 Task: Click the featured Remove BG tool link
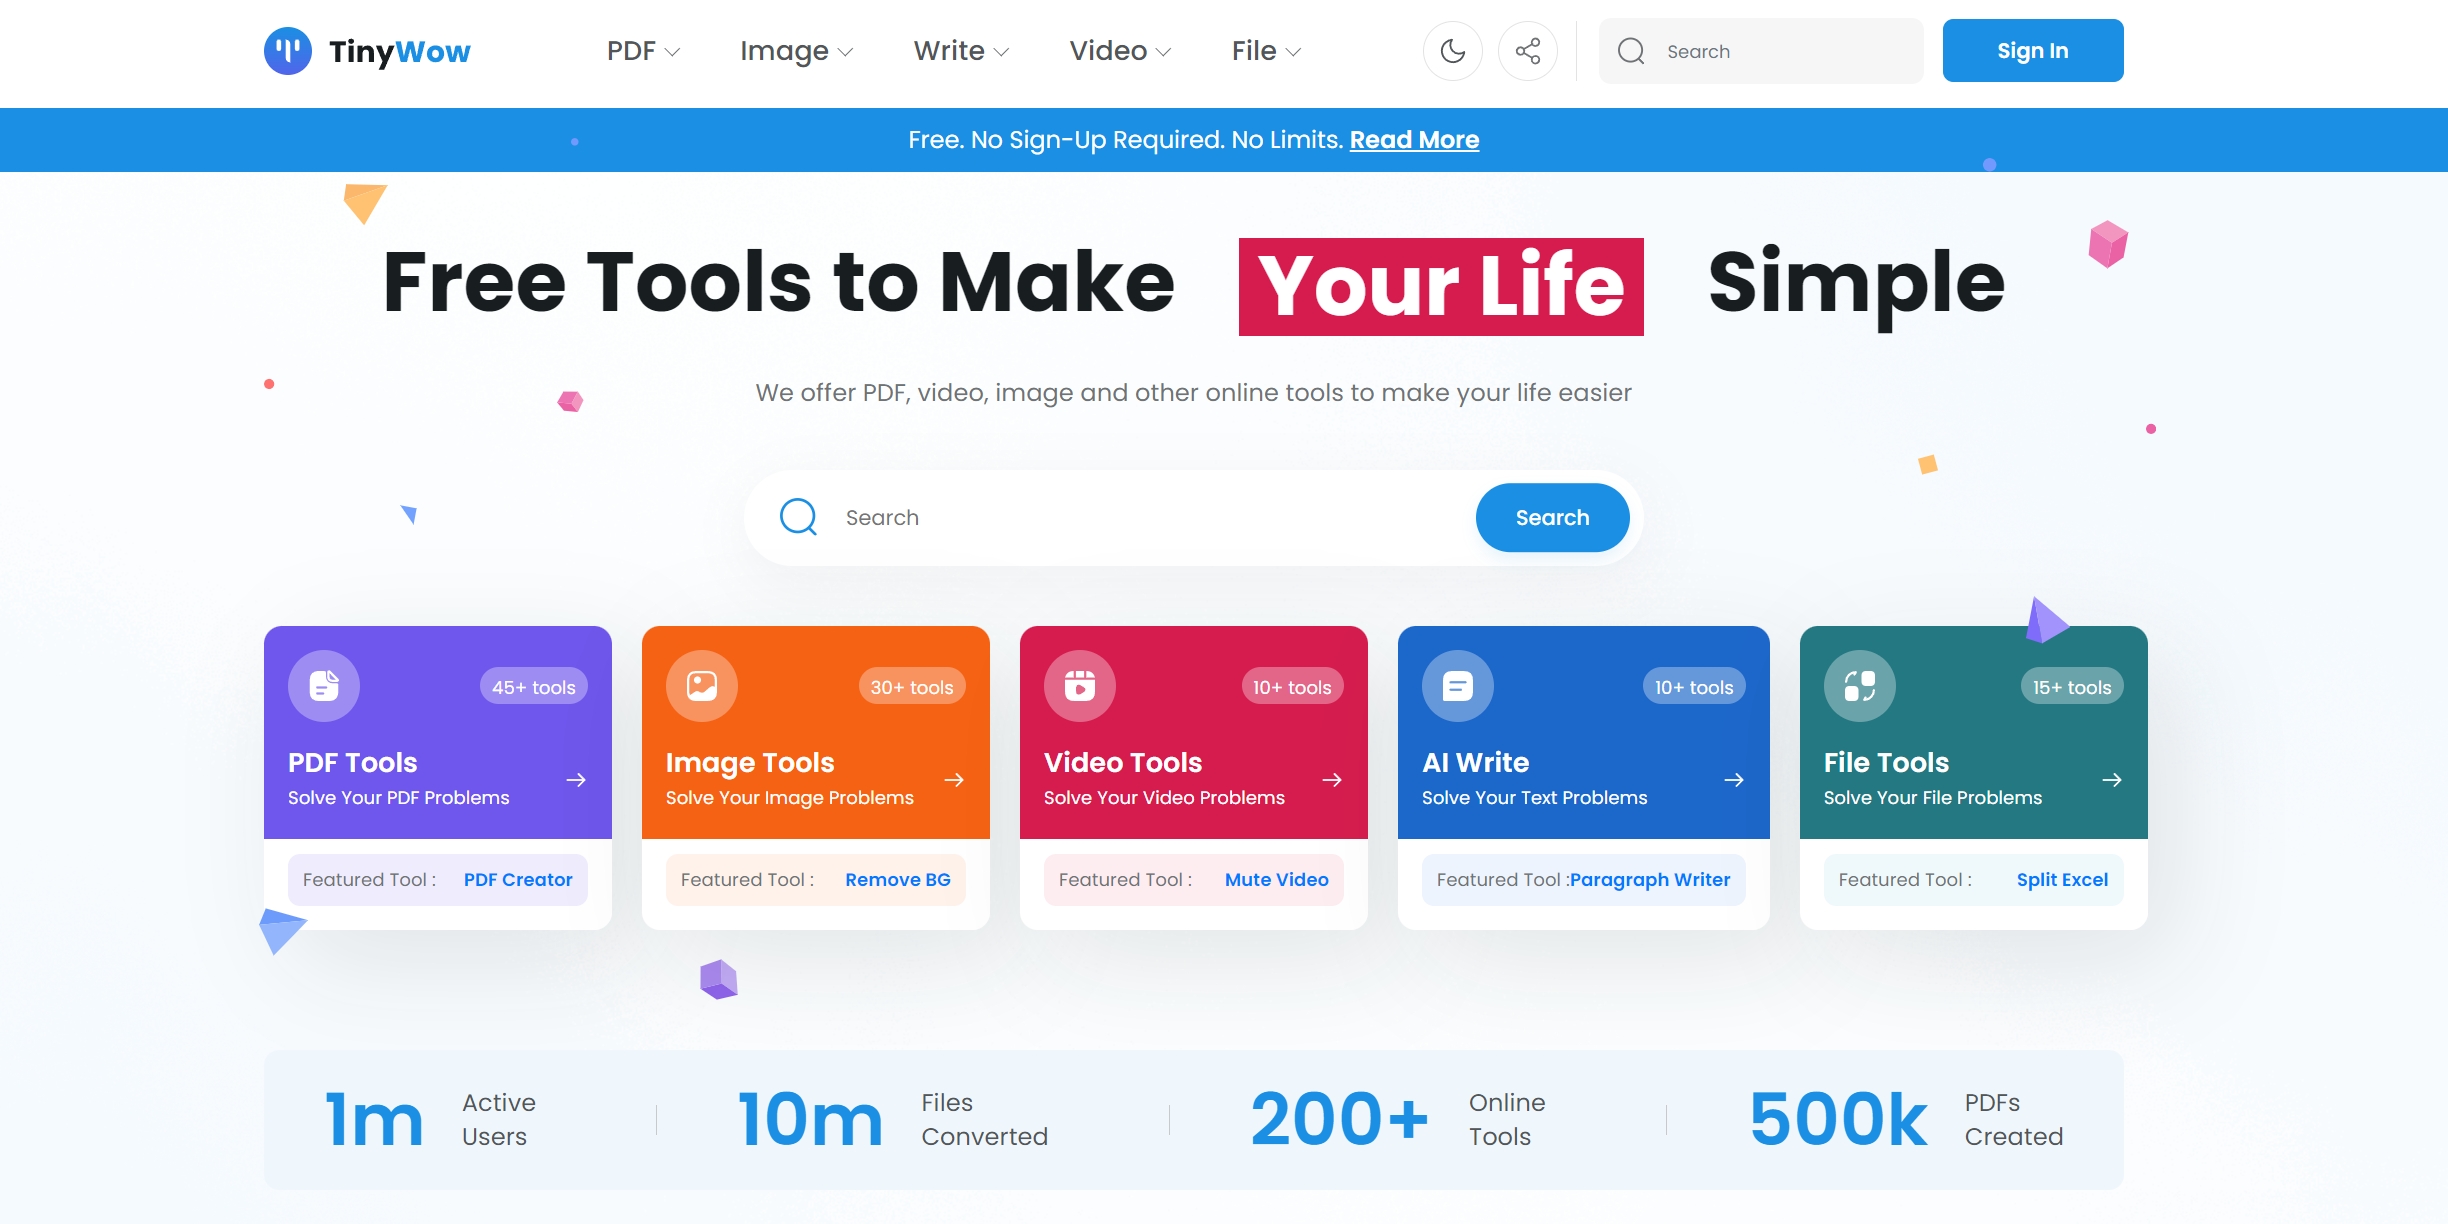click(x=898, y=879)
